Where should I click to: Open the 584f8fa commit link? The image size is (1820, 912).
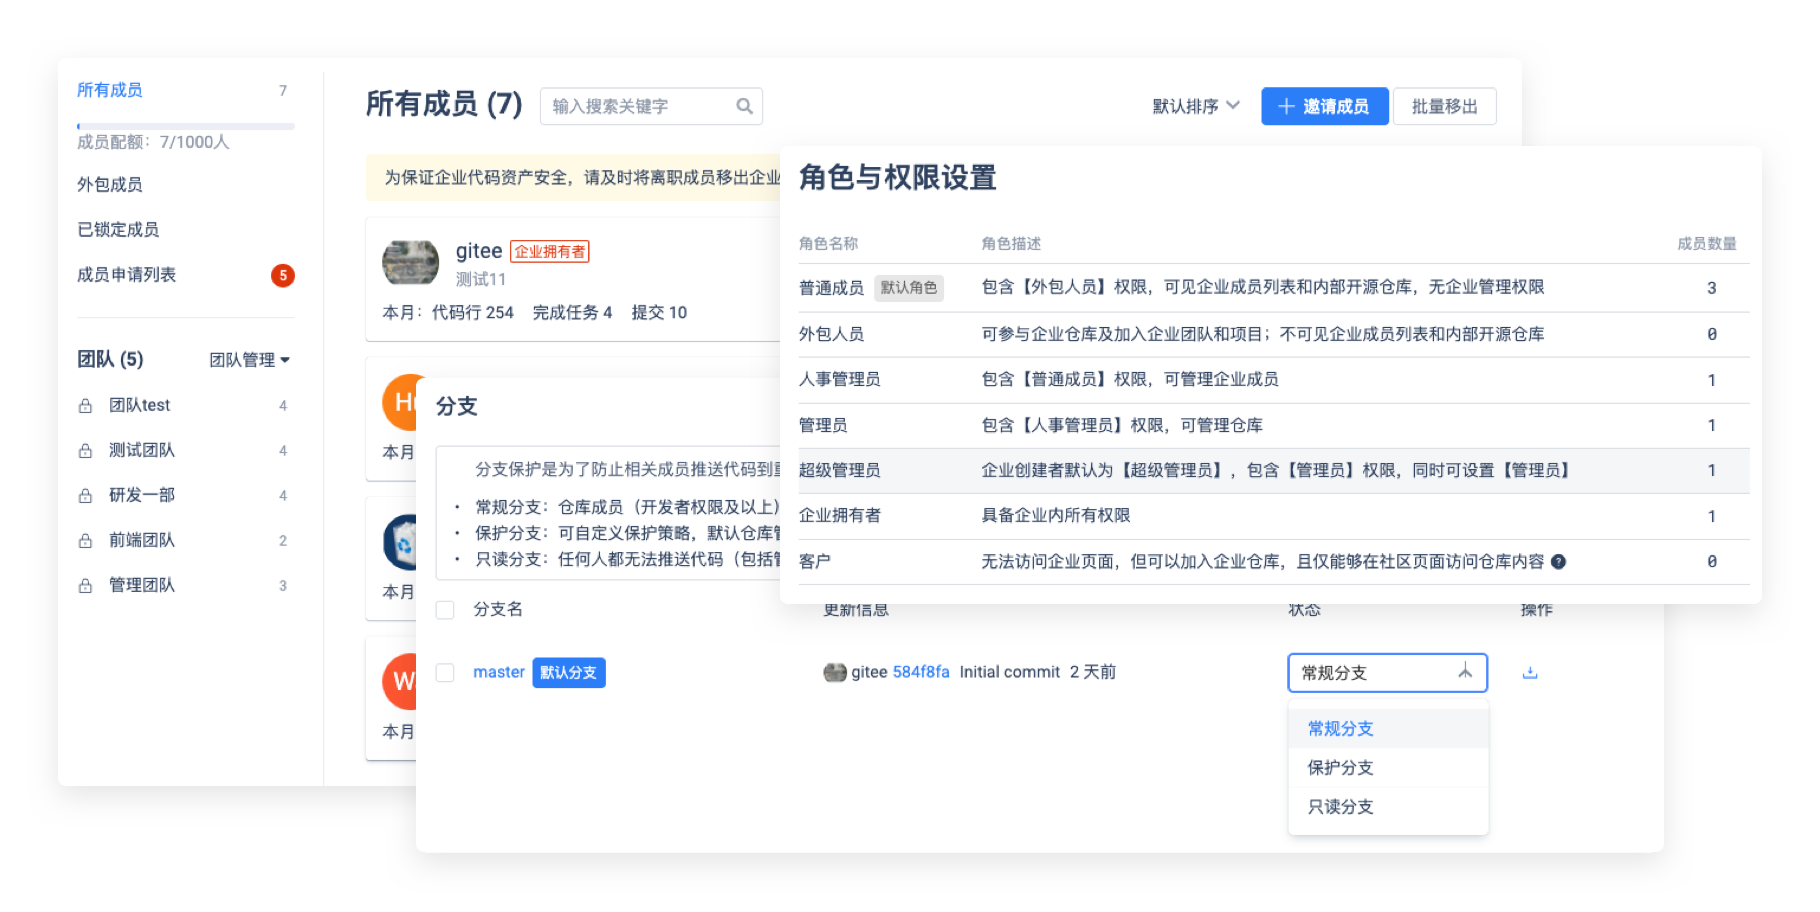click(920, 672)
